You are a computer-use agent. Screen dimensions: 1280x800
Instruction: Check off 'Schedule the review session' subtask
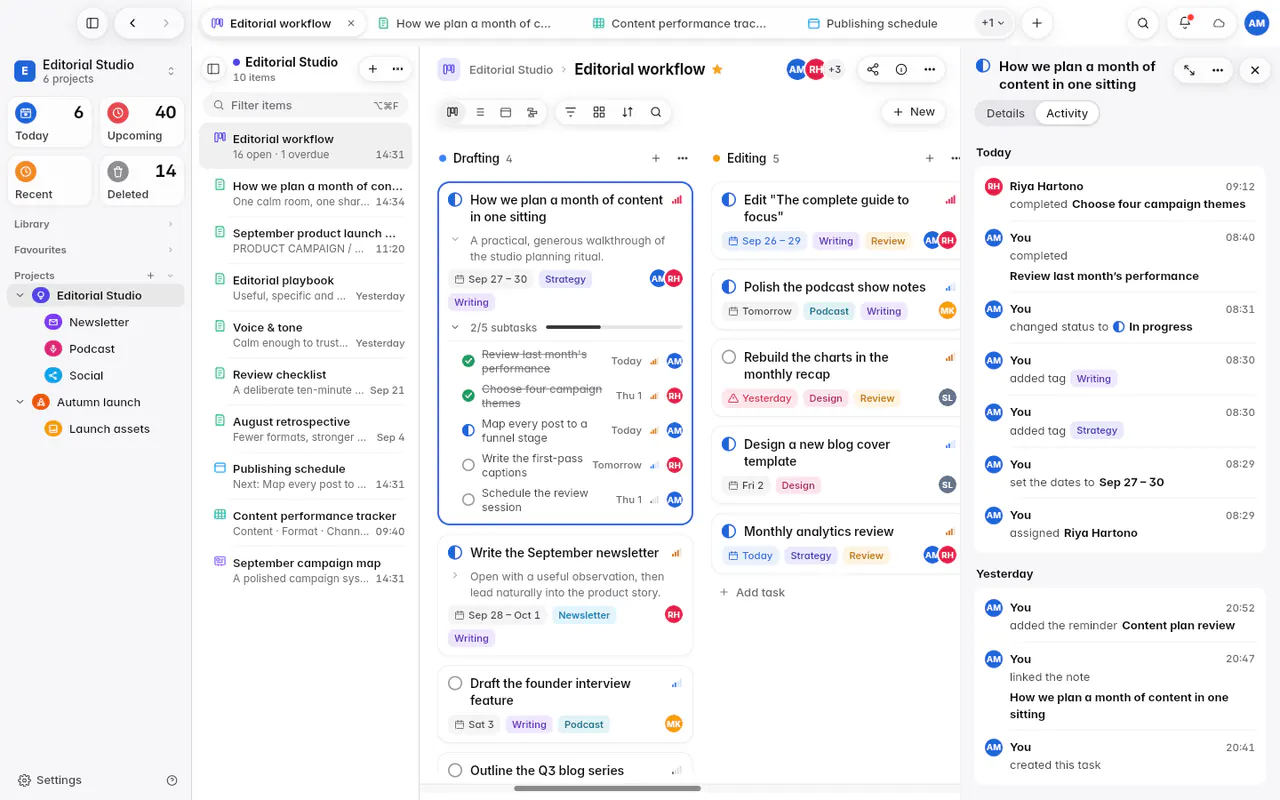point(468,500)
